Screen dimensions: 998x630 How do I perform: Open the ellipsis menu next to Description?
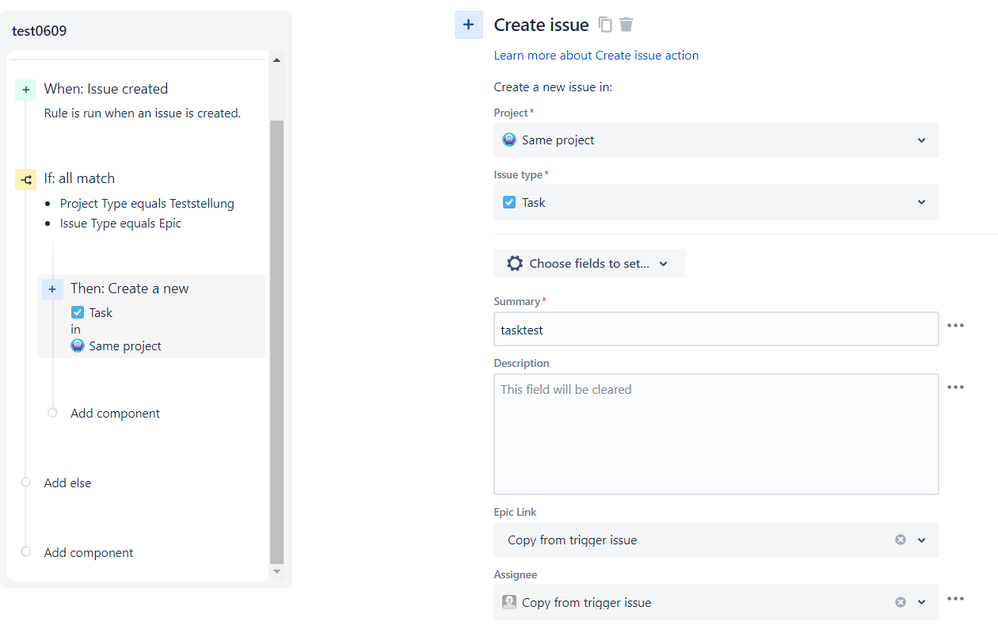click(956, 387)
